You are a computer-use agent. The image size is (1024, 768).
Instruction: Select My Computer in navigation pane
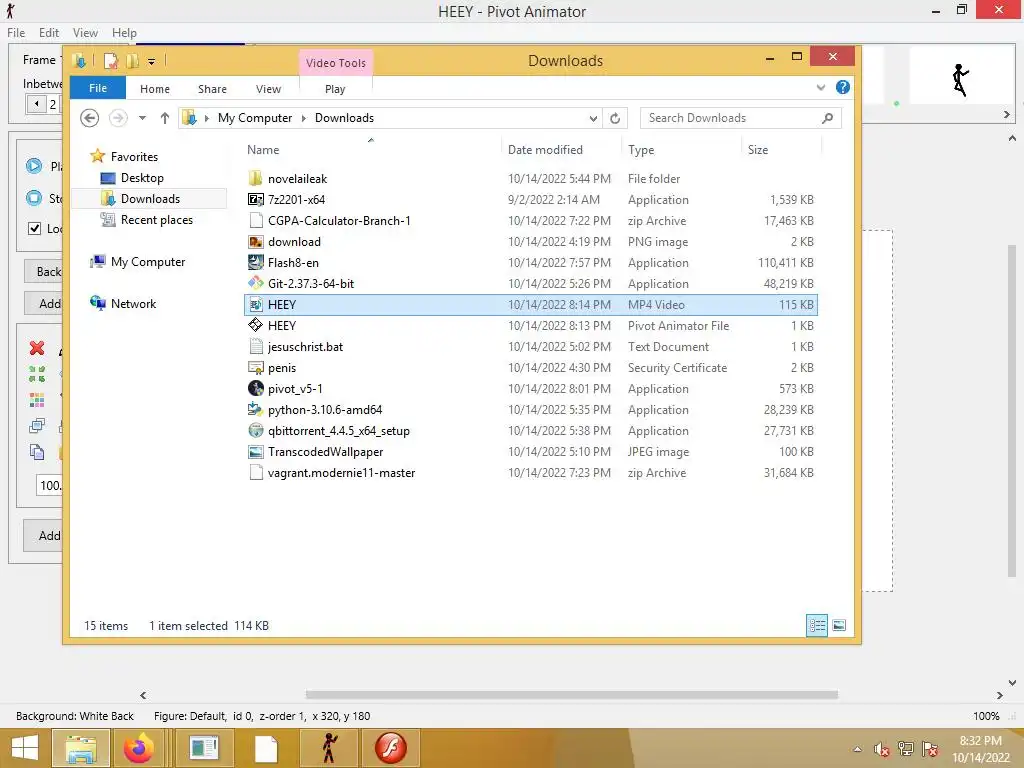[x=148, y=262]
